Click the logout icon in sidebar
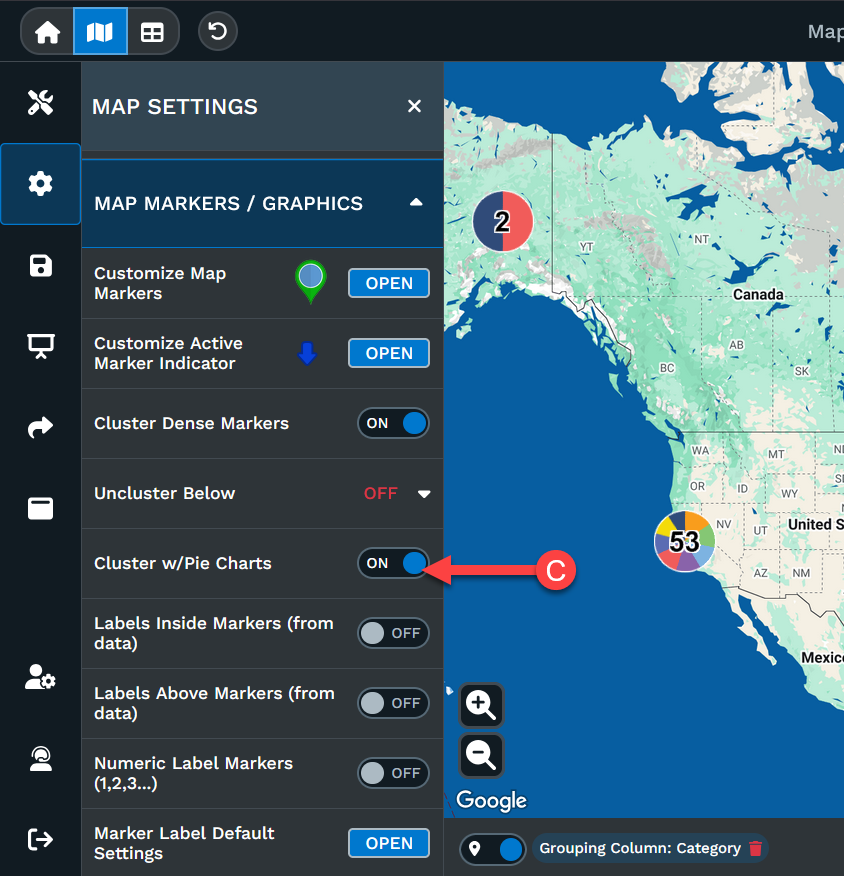The image size is (844, 876). (40, 839)
